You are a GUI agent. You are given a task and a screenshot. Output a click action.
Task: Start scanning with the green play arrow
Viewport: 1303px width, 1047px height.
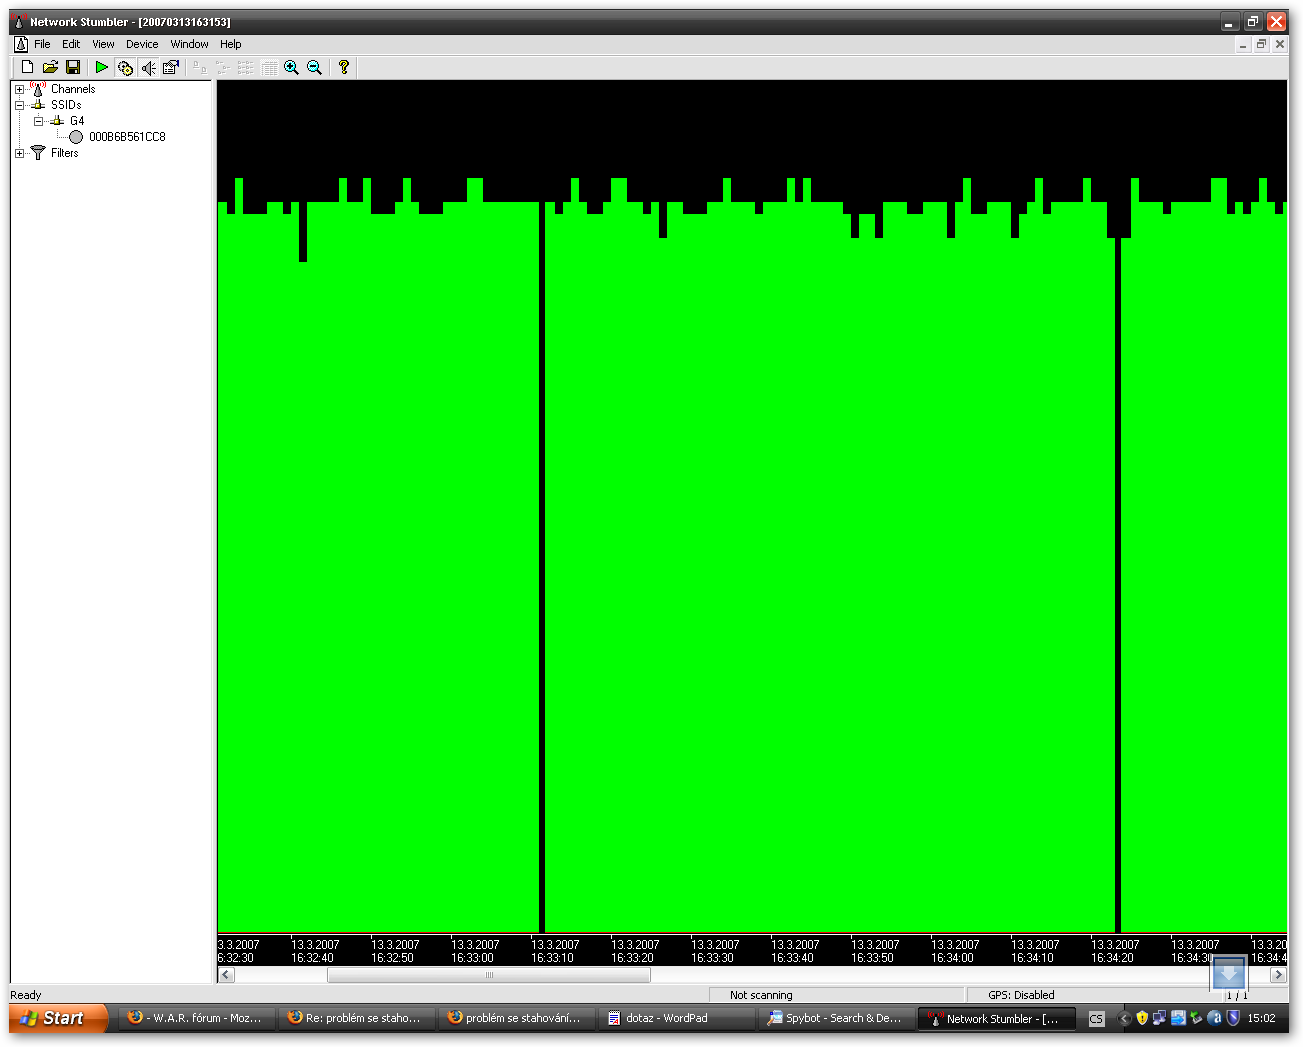pyautogui.click(x=101, y=67)
